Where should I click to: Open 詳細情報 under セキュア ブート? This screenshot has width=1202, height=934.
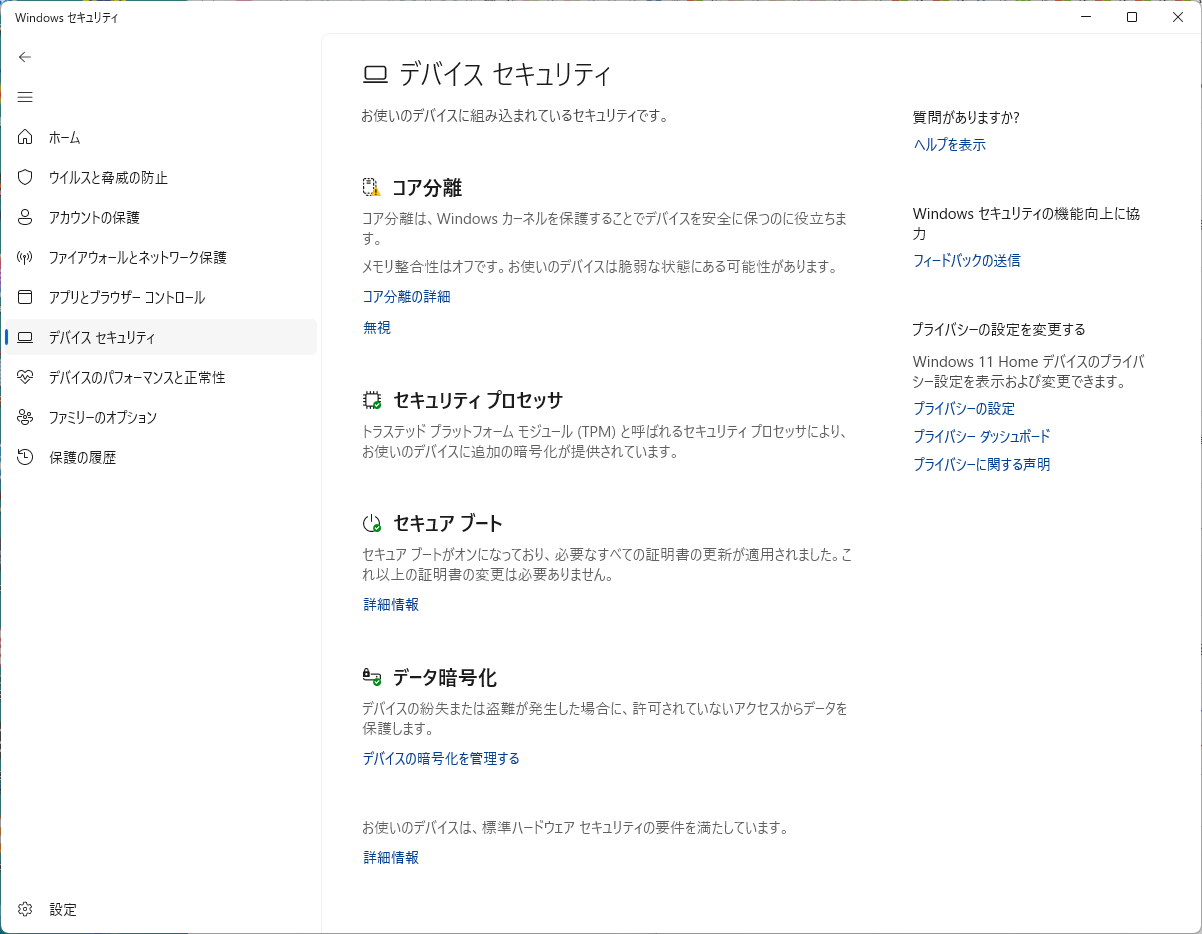[x=391, y=604]
